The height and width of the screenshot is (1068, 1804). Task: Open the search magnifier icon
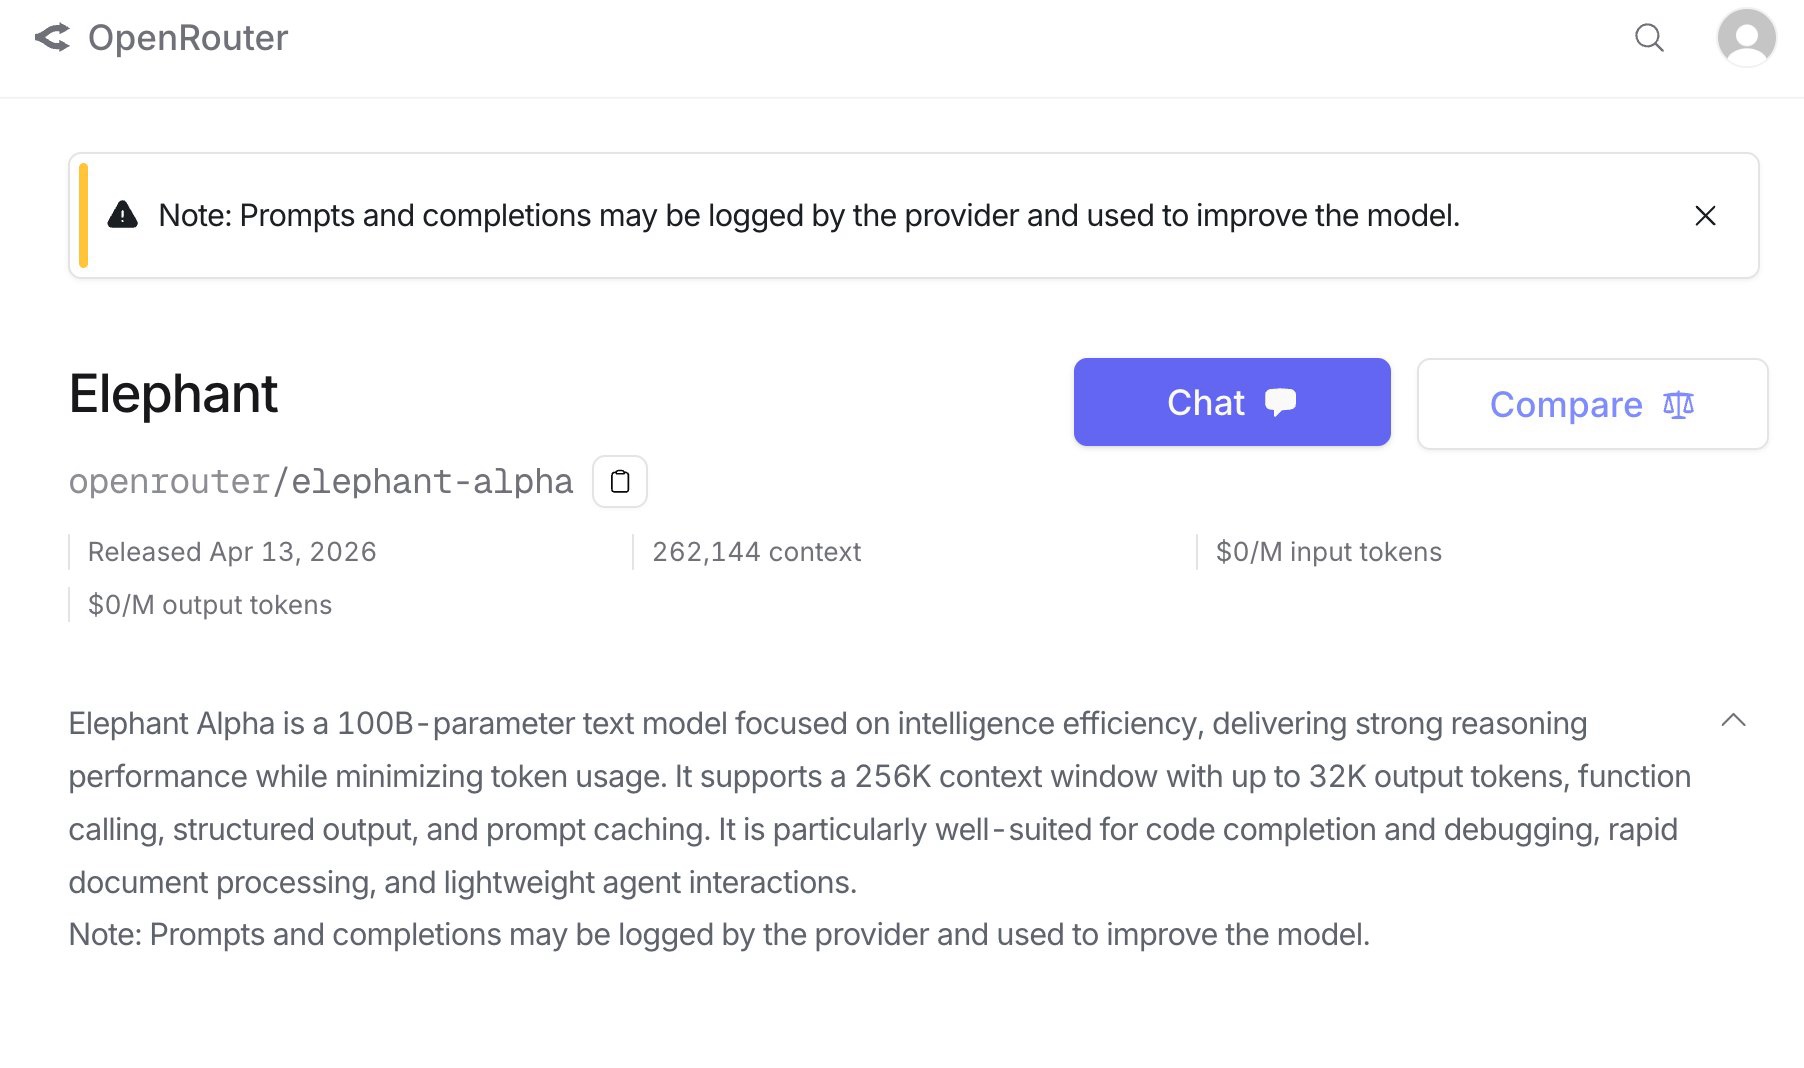tap(1649, 38)
